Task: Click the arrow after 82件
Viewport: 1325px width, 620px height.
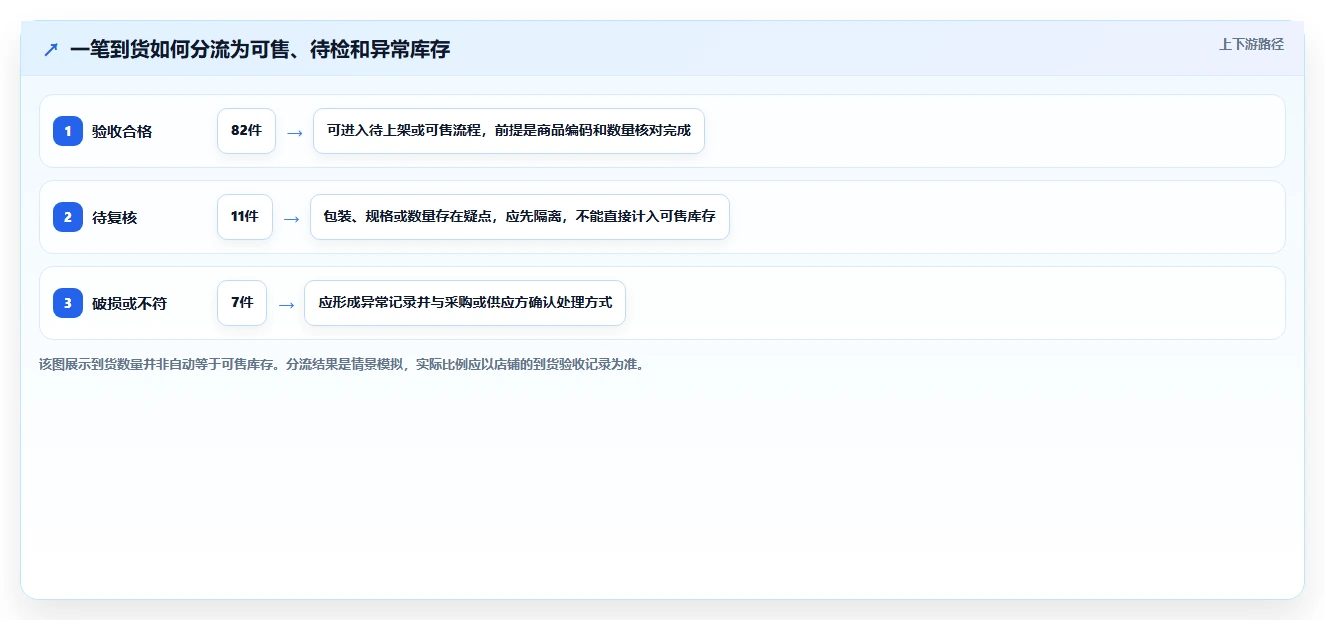Action: (294, 132)
